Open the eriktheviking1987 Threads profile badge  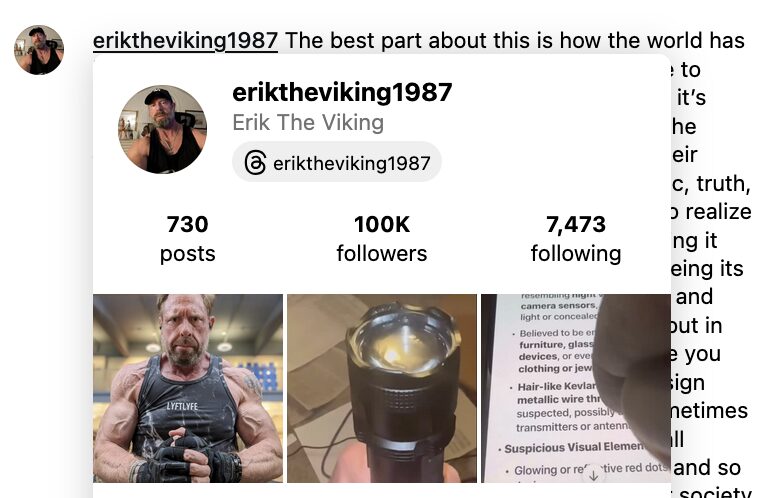[x=337, y=162]
